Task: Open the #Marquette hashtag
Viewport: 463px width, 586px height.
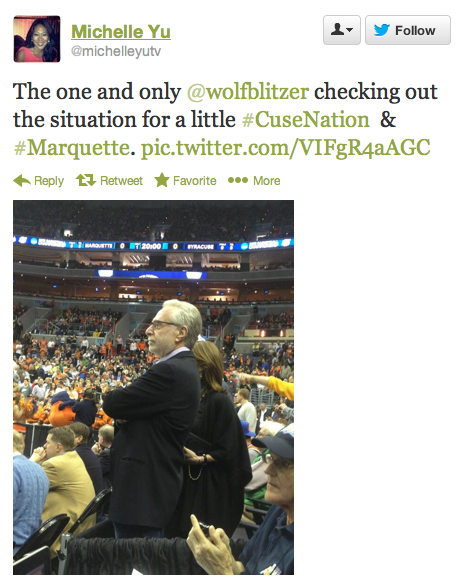Action: (x=72, y=148)
